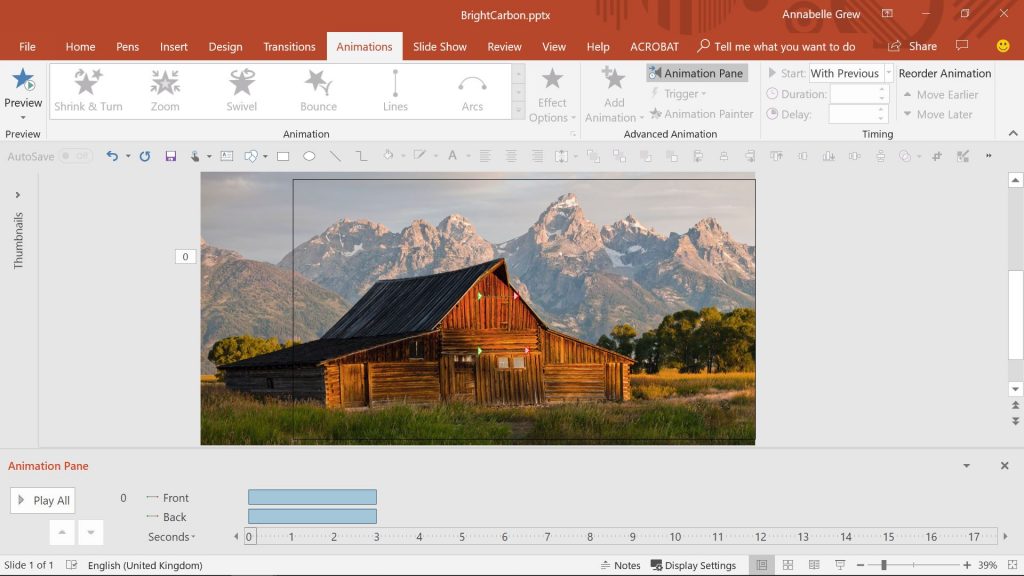Open the Transitions ribbon tab

(x=289, y=46)
